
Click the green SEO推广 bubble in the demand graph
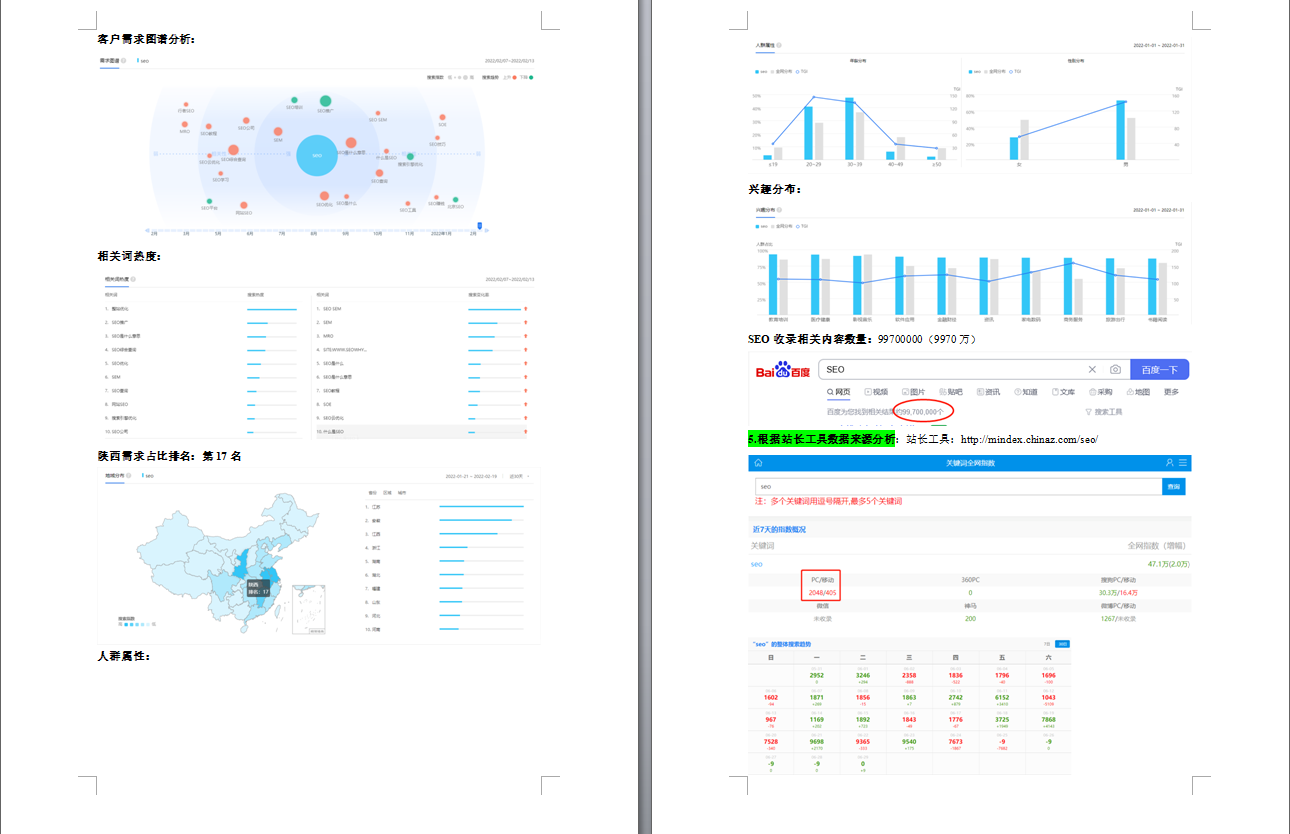[326, 101]
